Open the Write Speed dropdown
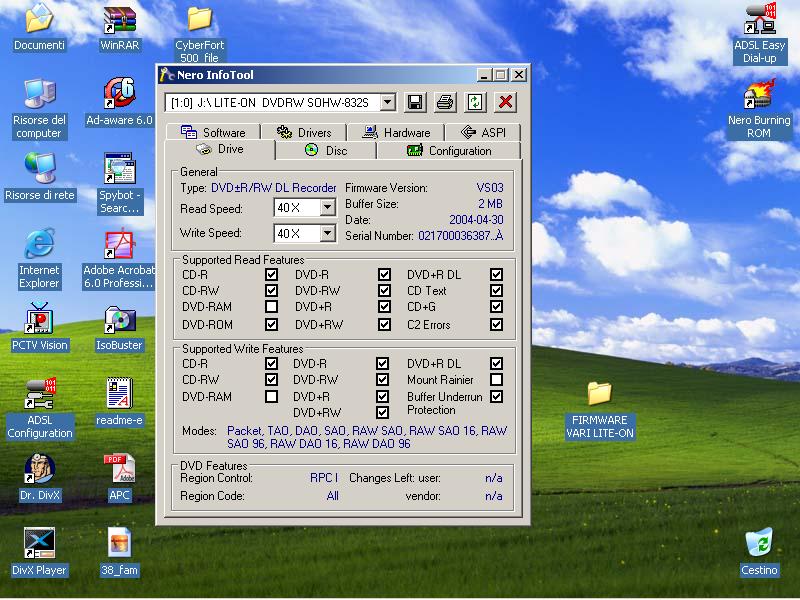The height and width of the screenshot is (600, 800). click(328, 233)
